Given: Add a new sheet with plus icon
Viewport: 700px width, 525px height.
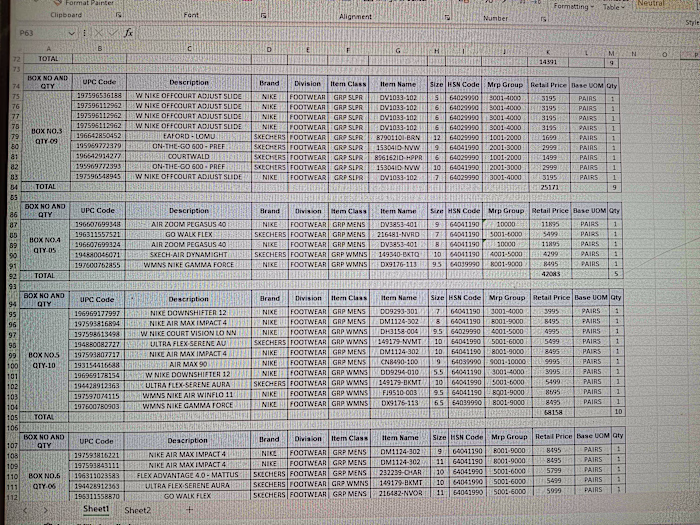Looking at the screenshot, I should [x=189, y=509].
